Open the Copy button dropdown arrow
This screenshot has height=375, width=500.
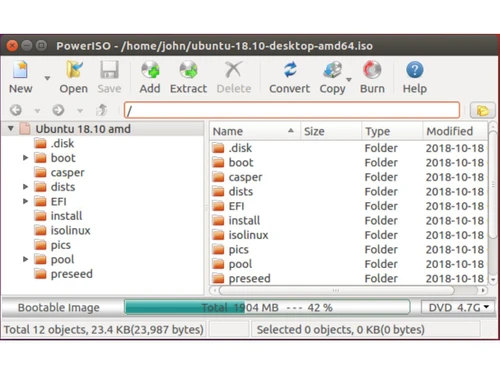click(349, 80)
